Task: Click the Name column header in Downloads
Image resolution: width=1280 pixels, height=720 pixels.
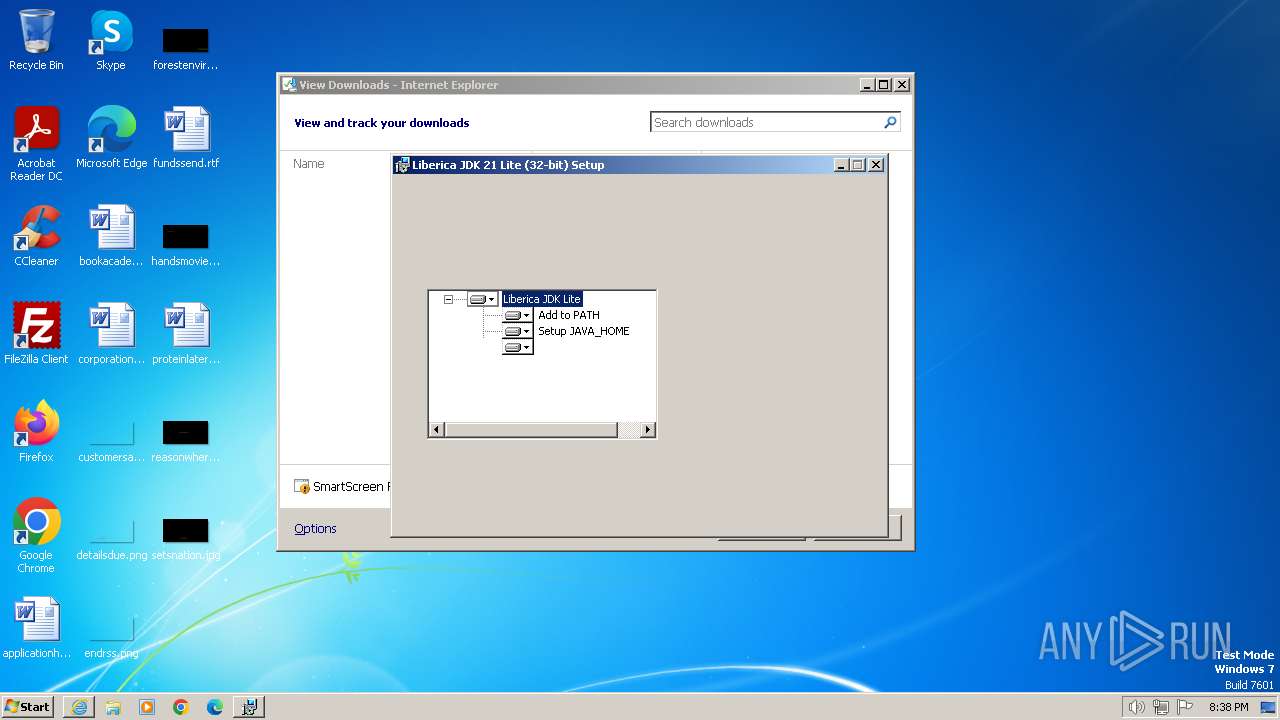Action: tap(309, 164)
